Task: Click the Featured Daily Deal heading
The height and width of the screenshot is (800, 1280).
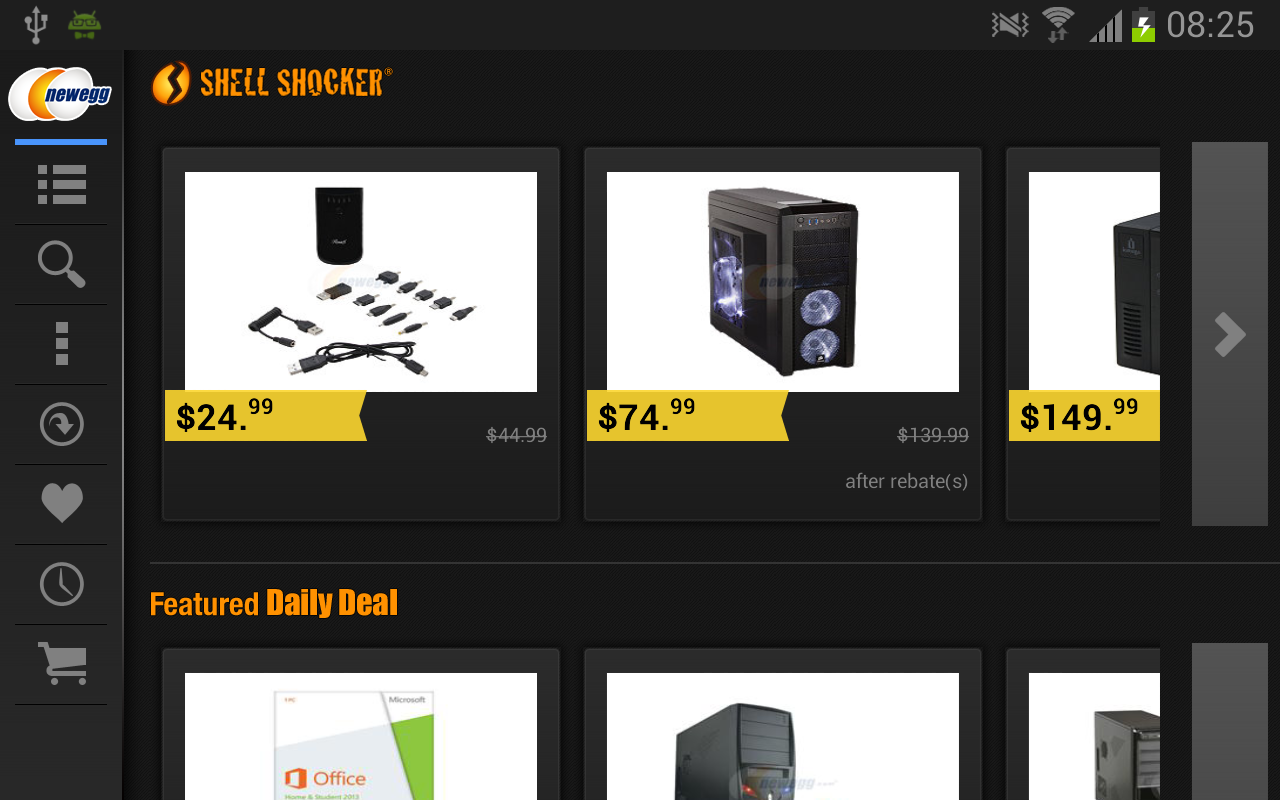Action: [274, 603]
